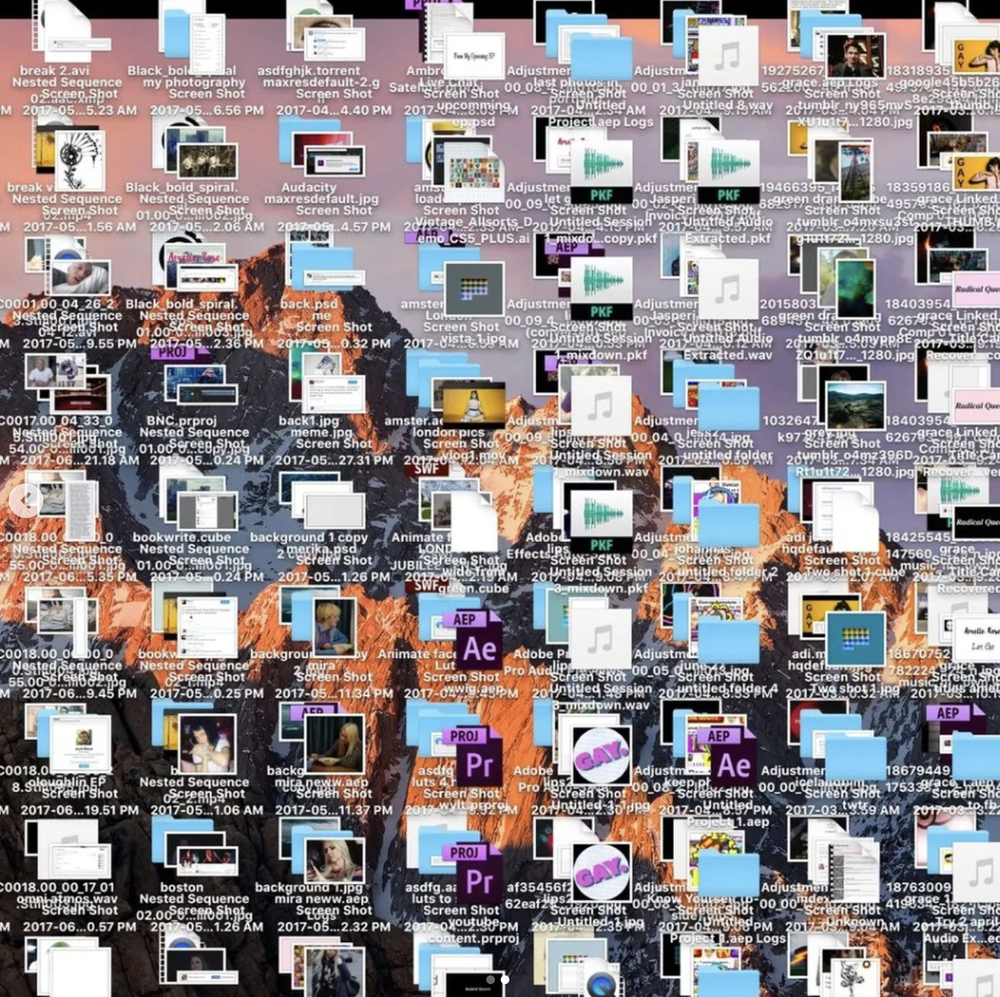
Task: Select the 'boston' folder name
Action: 182,887
